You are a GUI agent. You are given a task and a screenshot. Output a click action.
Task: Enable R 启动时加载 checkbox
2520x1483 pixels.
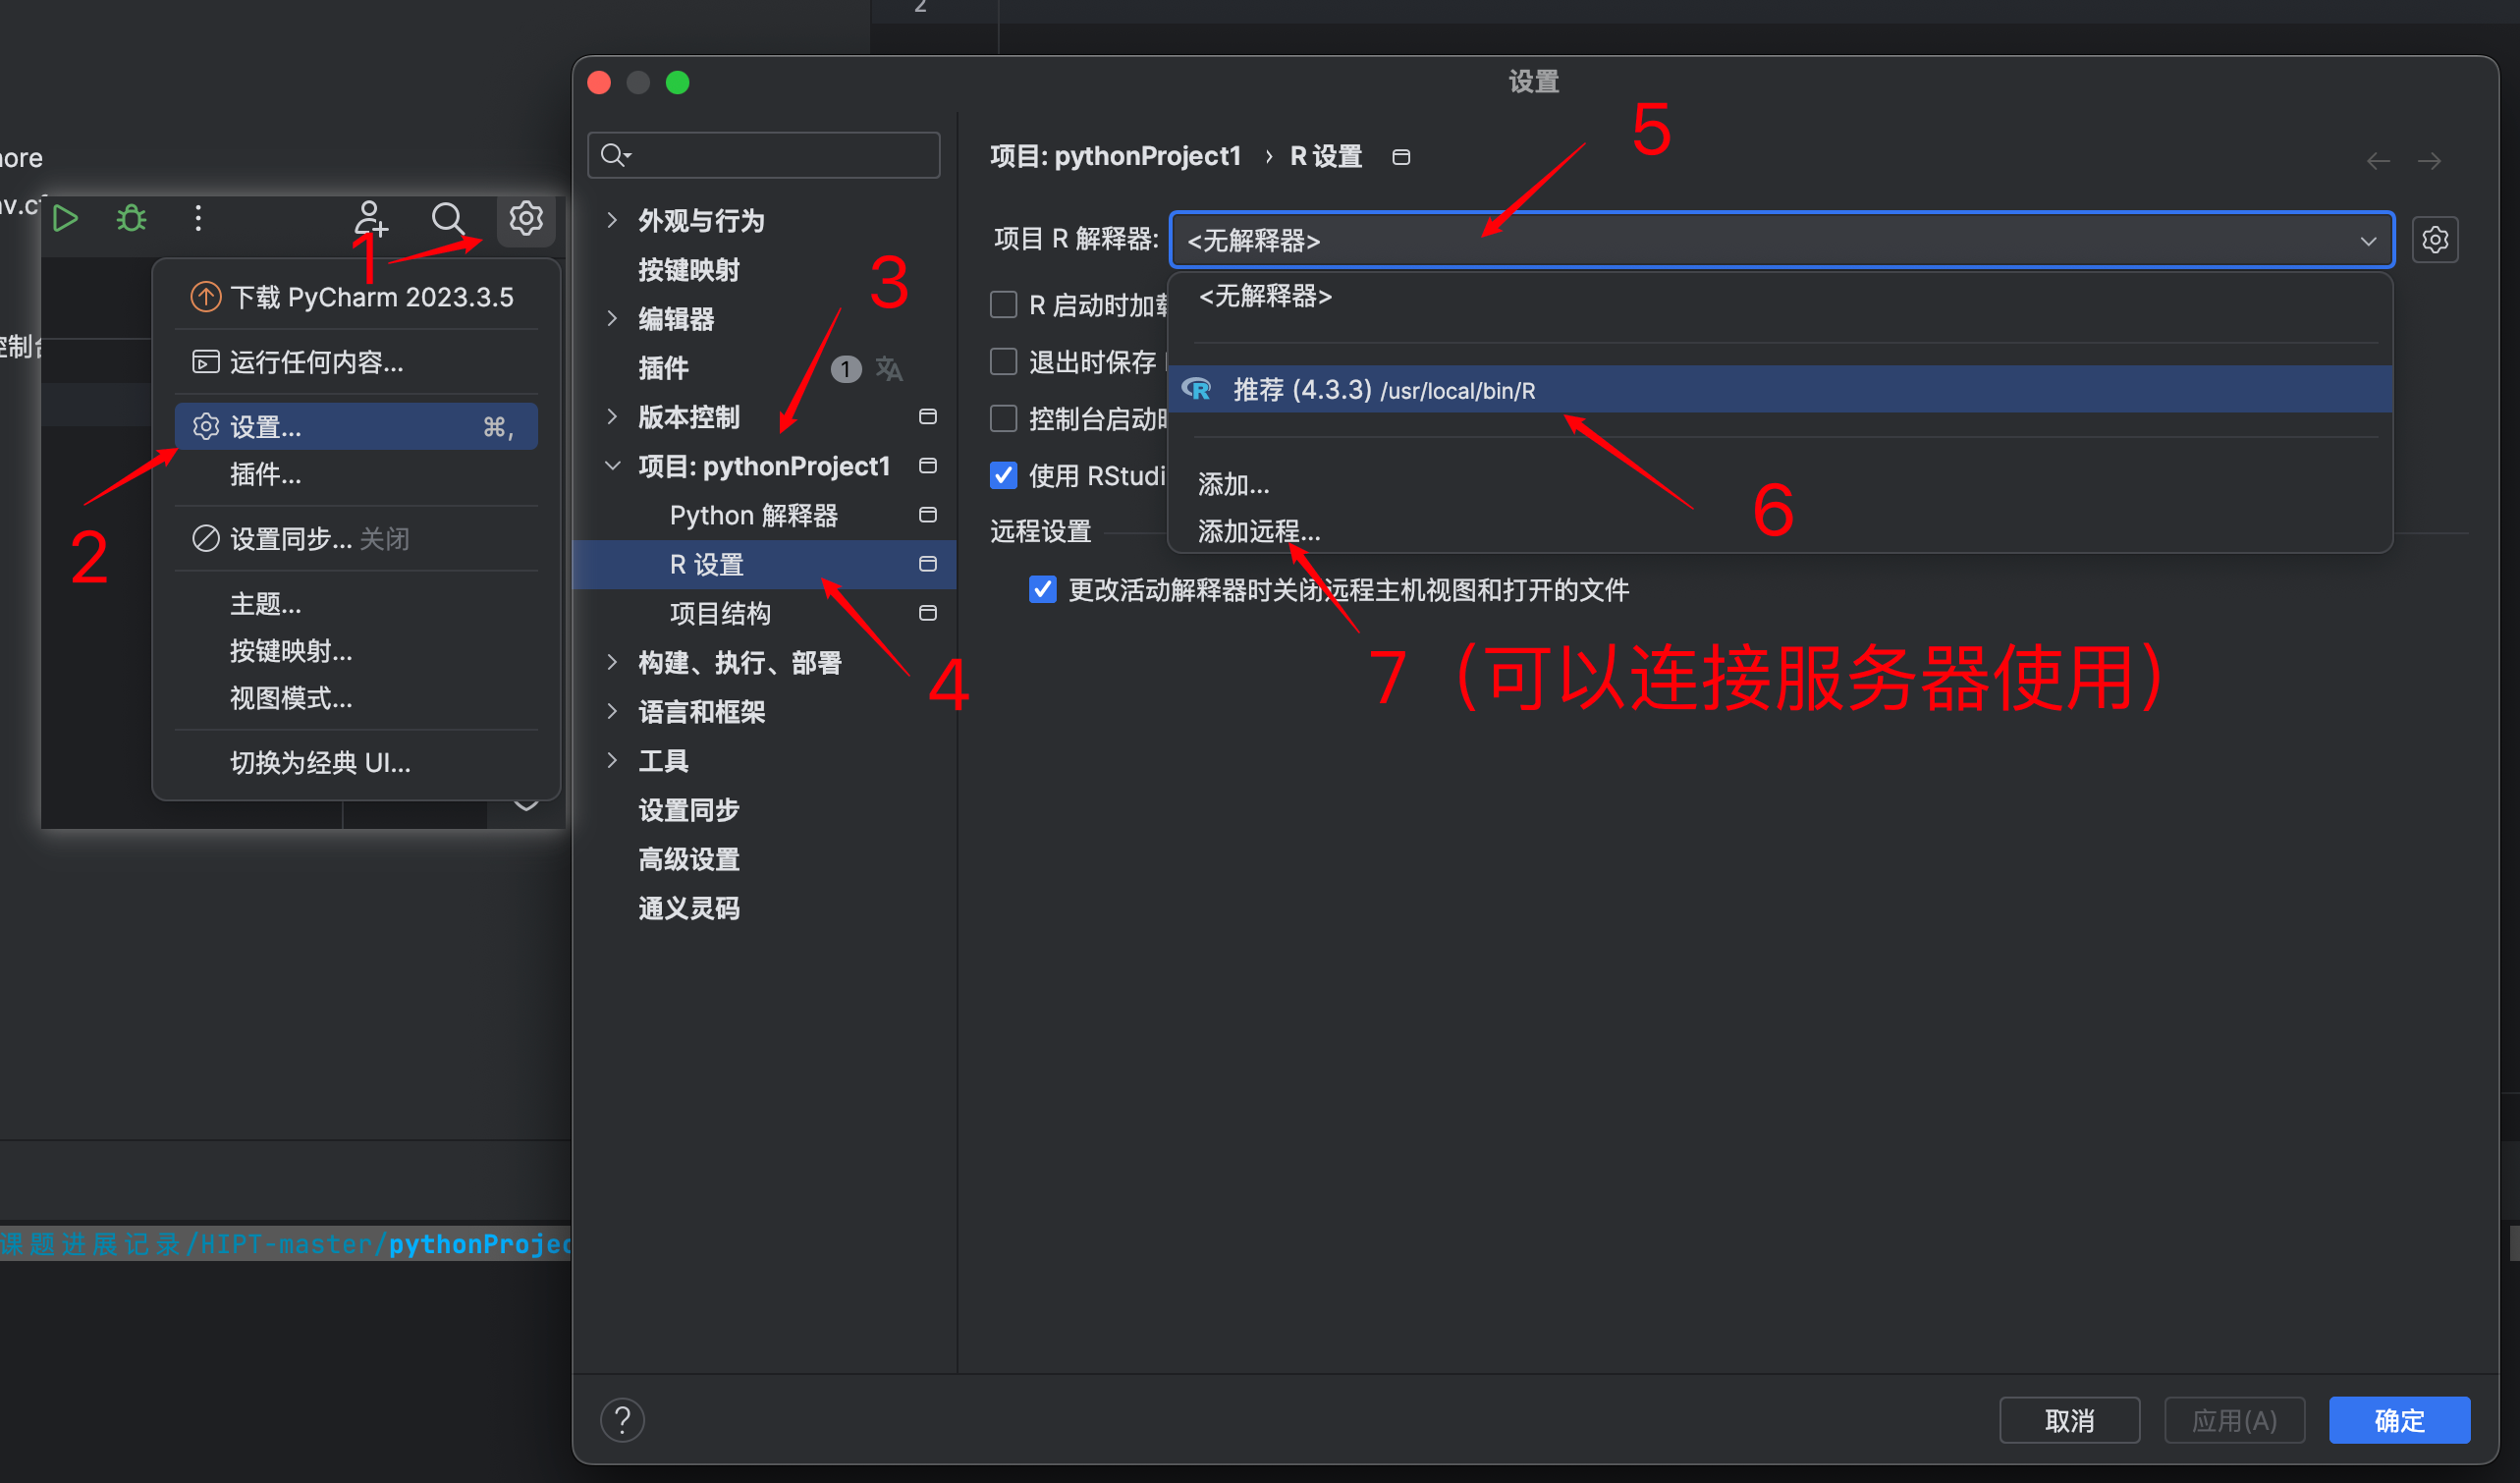coord(1003,305)
